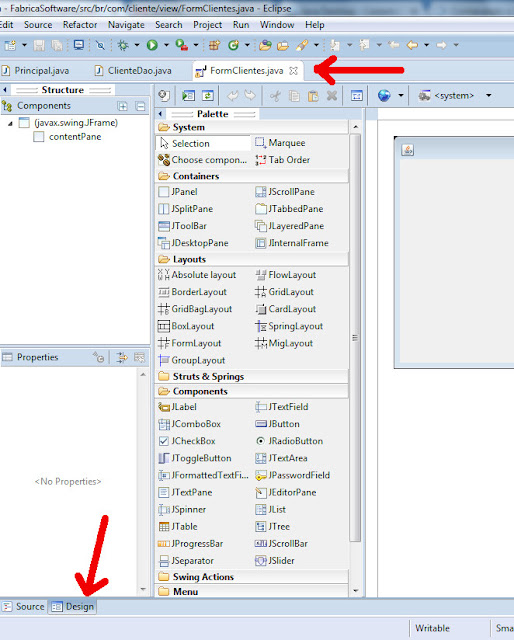Viewport: 514px width, 640px height.
Task: Select GridBagLayout in the Palette
Action: click(x=195, y=309)
